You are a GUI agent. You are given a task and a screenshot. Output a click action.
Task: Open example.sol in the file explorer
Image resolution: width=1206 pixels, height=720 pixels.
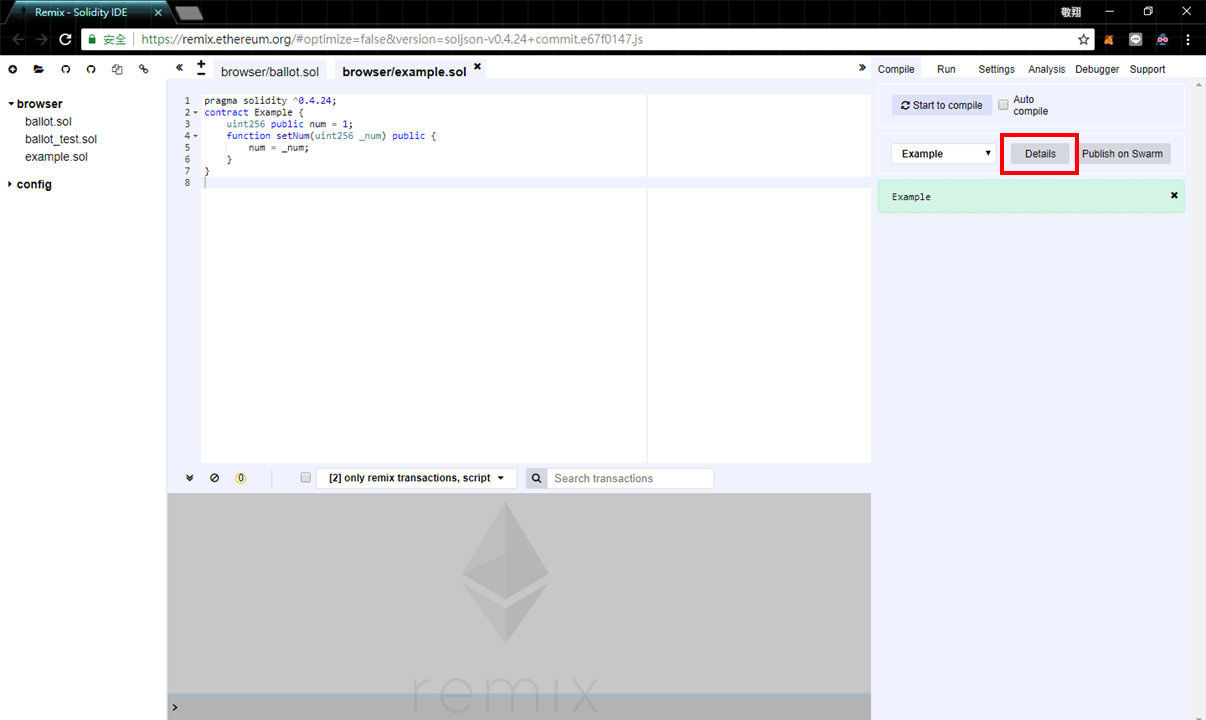tap(56, 157)
